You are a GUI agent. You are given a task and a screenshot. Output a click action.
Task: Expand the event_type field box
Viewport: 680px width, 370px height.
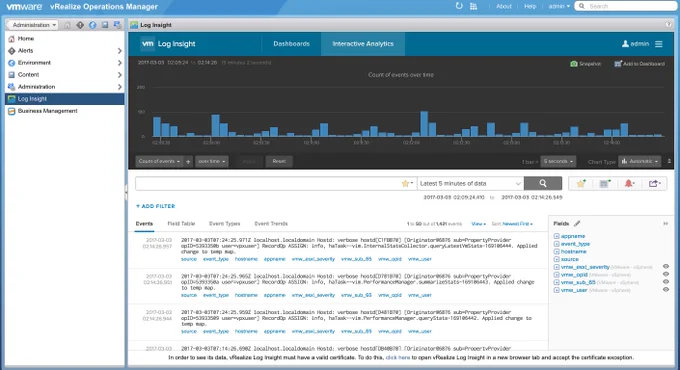(556, 244)
